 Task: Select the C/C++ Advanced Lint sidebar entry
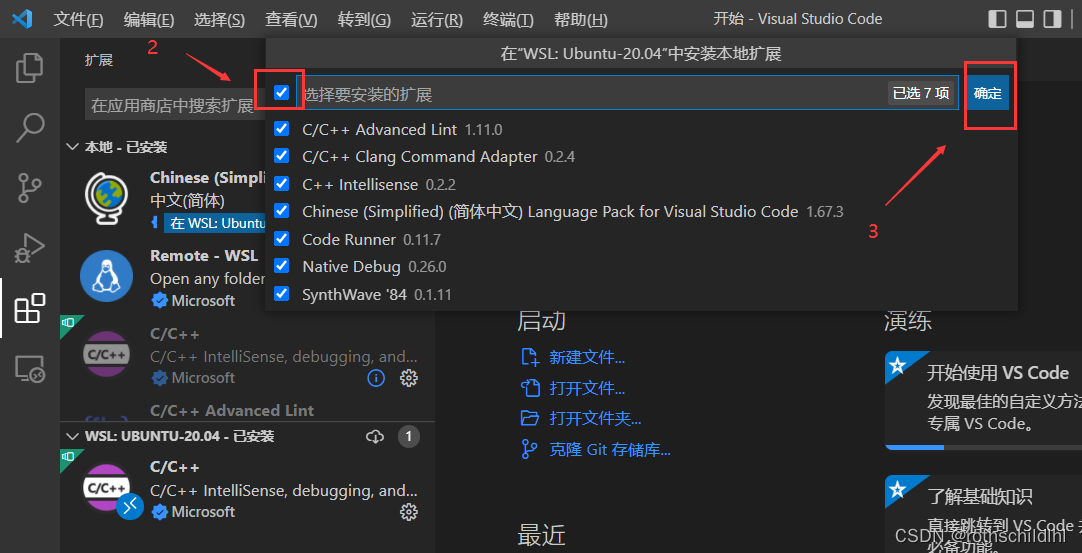pos(247,410)
